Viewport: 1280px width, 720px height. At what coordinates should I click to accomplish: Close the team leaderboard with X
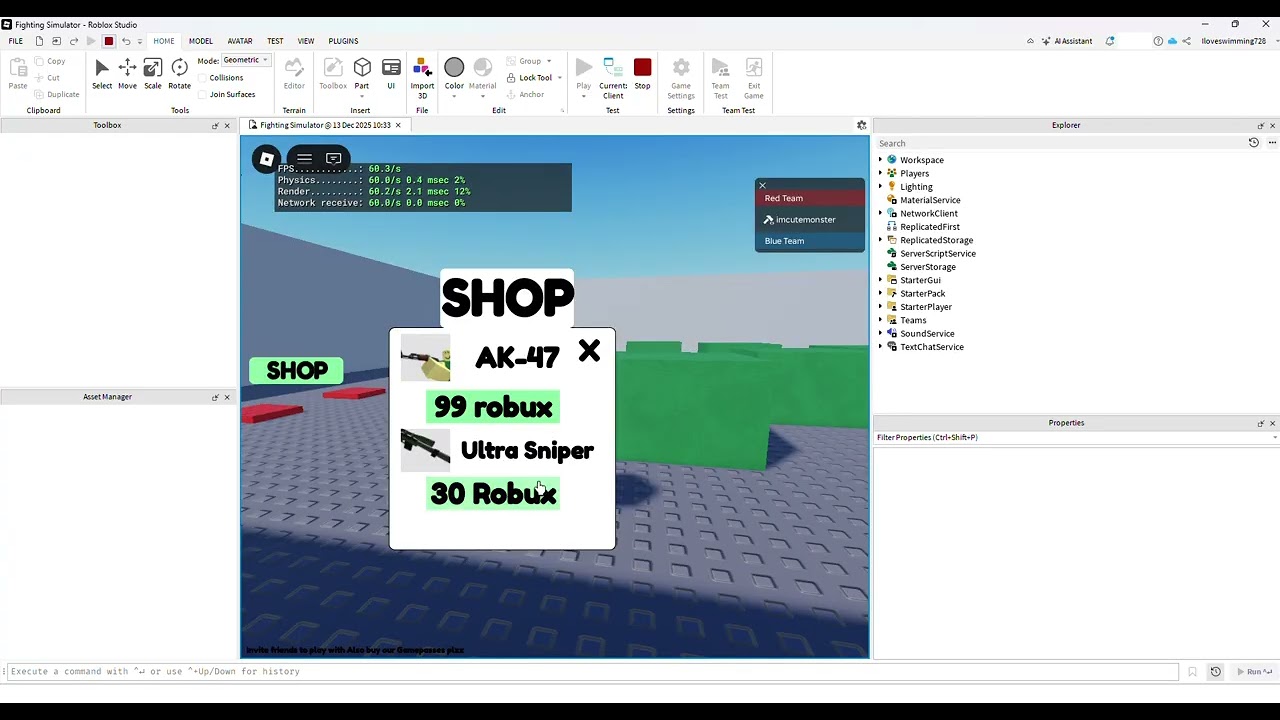762,185
